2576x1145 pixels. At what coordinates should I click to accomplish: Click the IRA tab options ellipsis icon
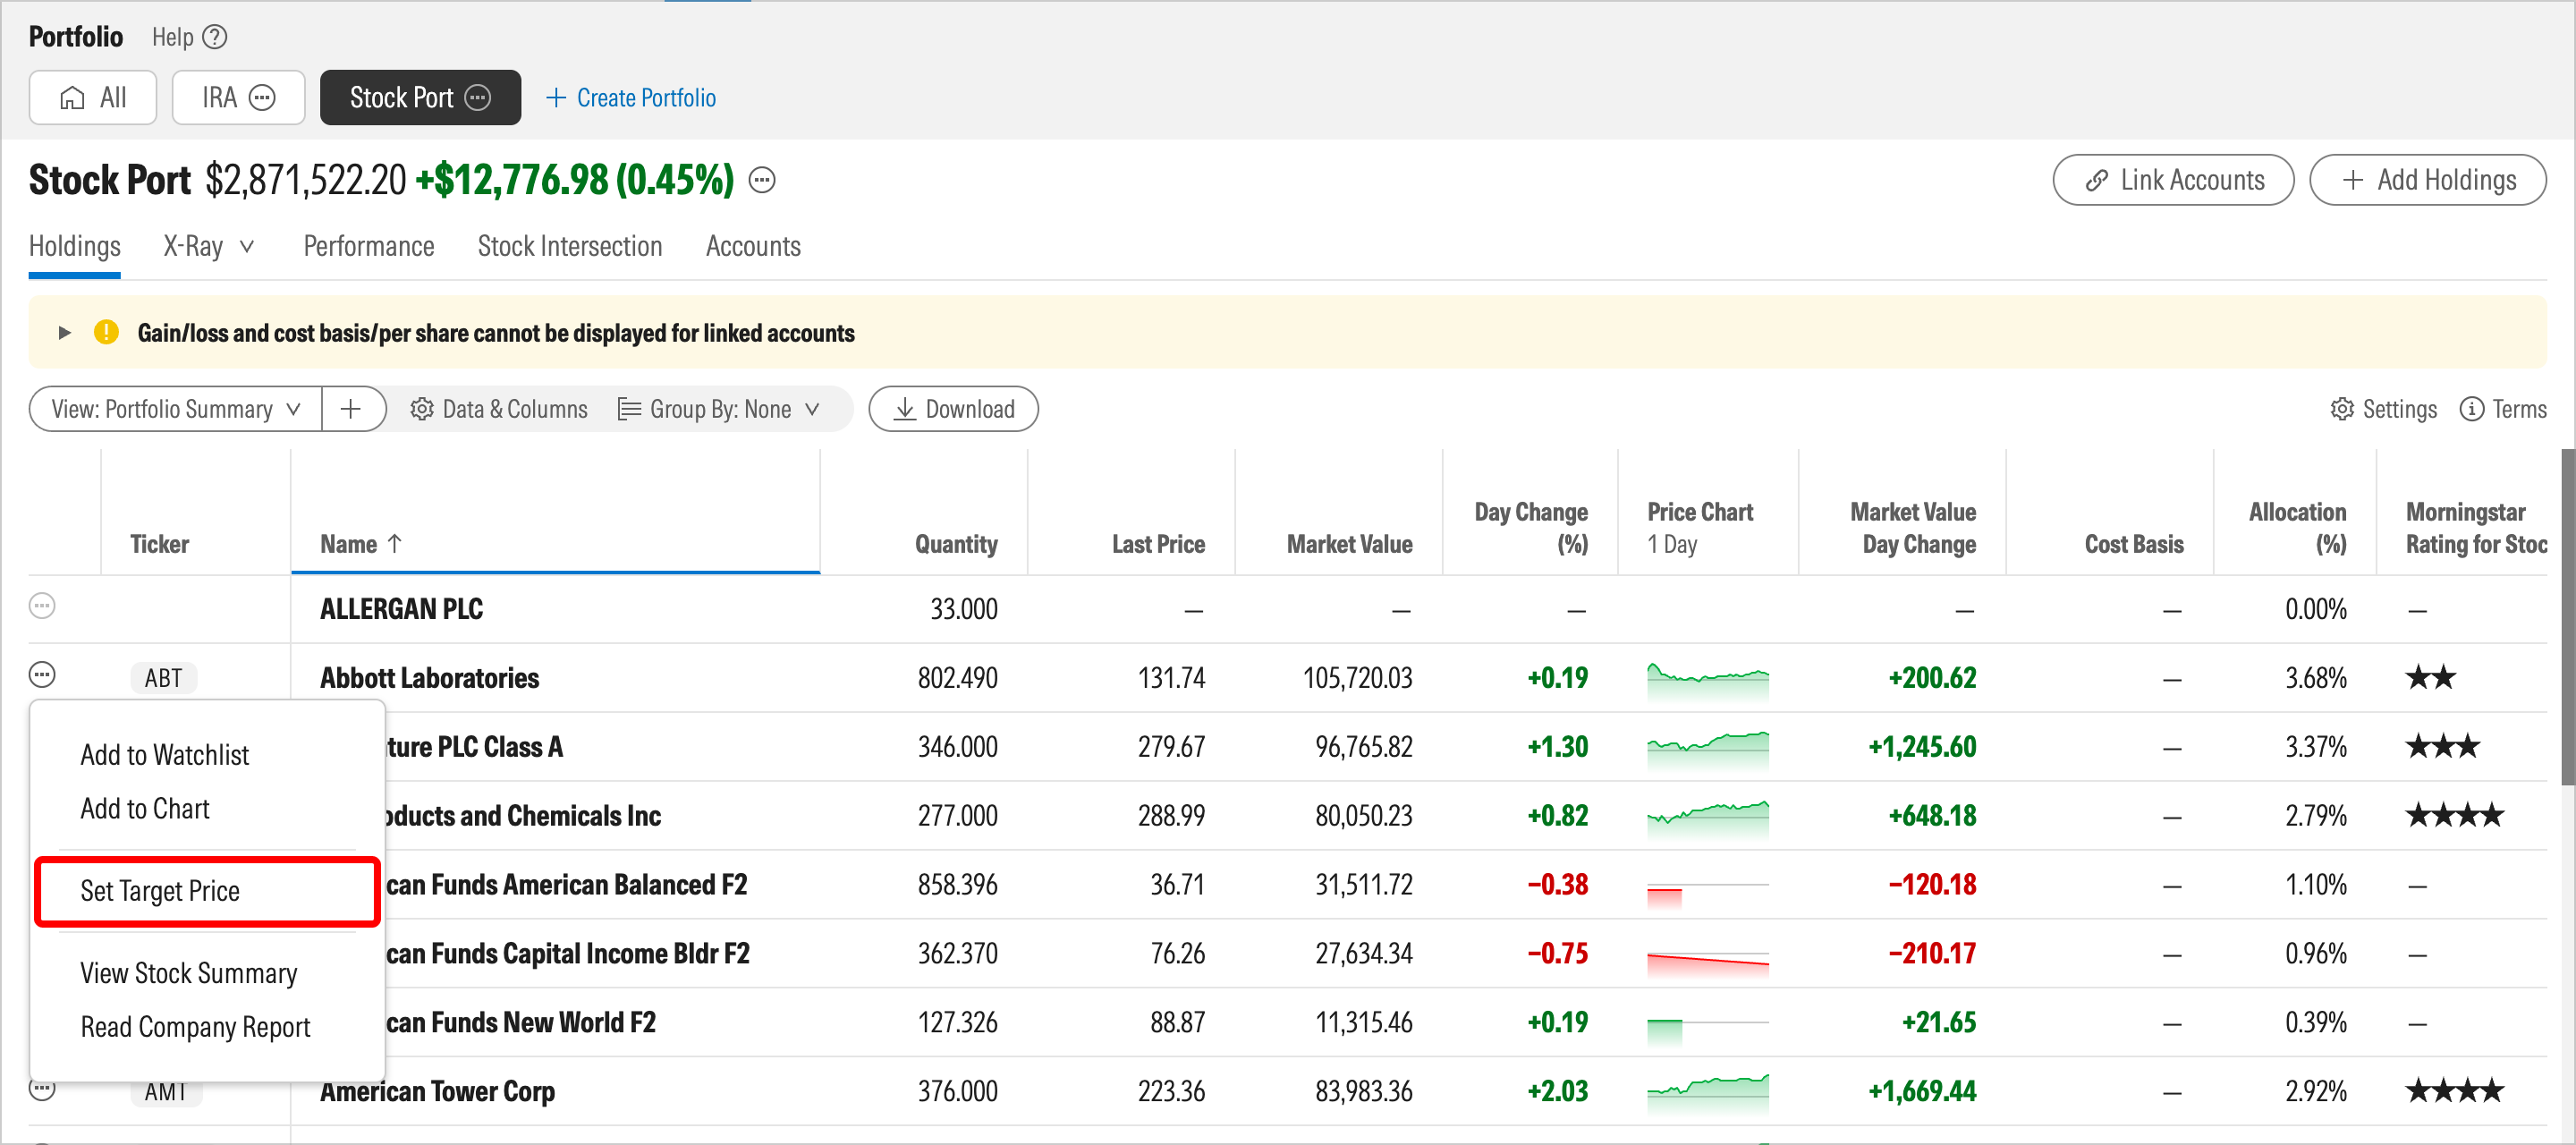point(262,98)
